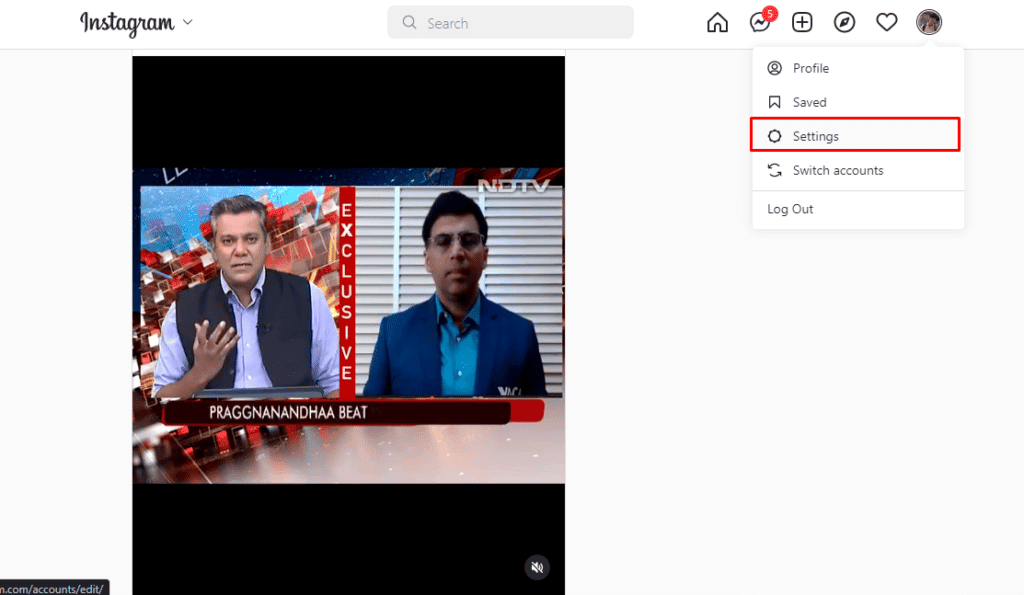Open the Explore compass icon

click(x=844, y=23)
